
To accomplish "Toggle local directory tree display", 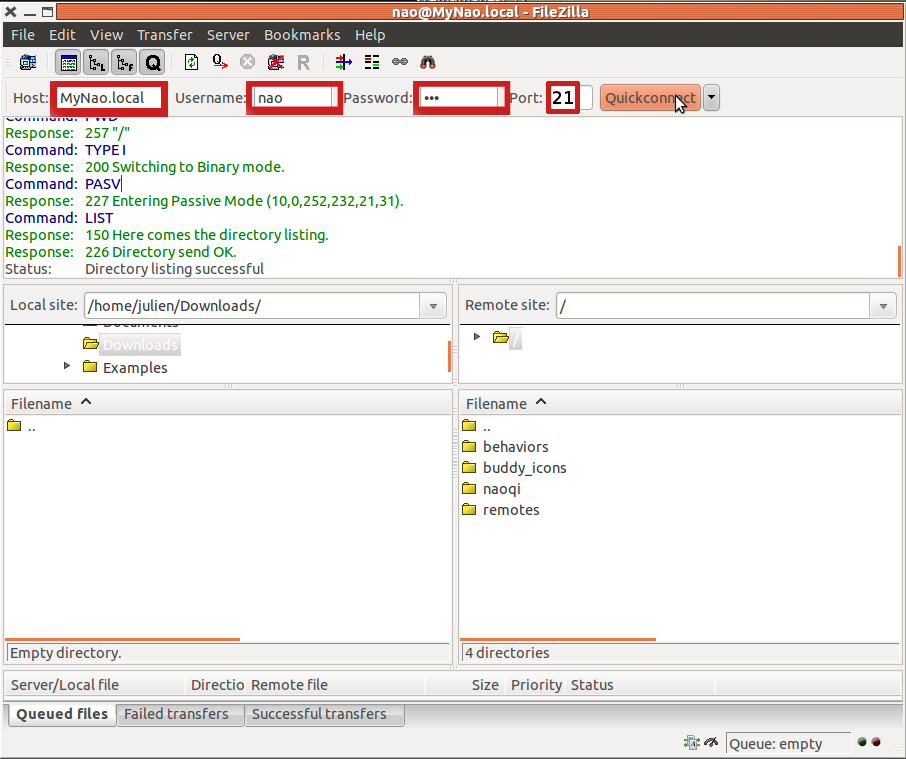I will [97, 62].
